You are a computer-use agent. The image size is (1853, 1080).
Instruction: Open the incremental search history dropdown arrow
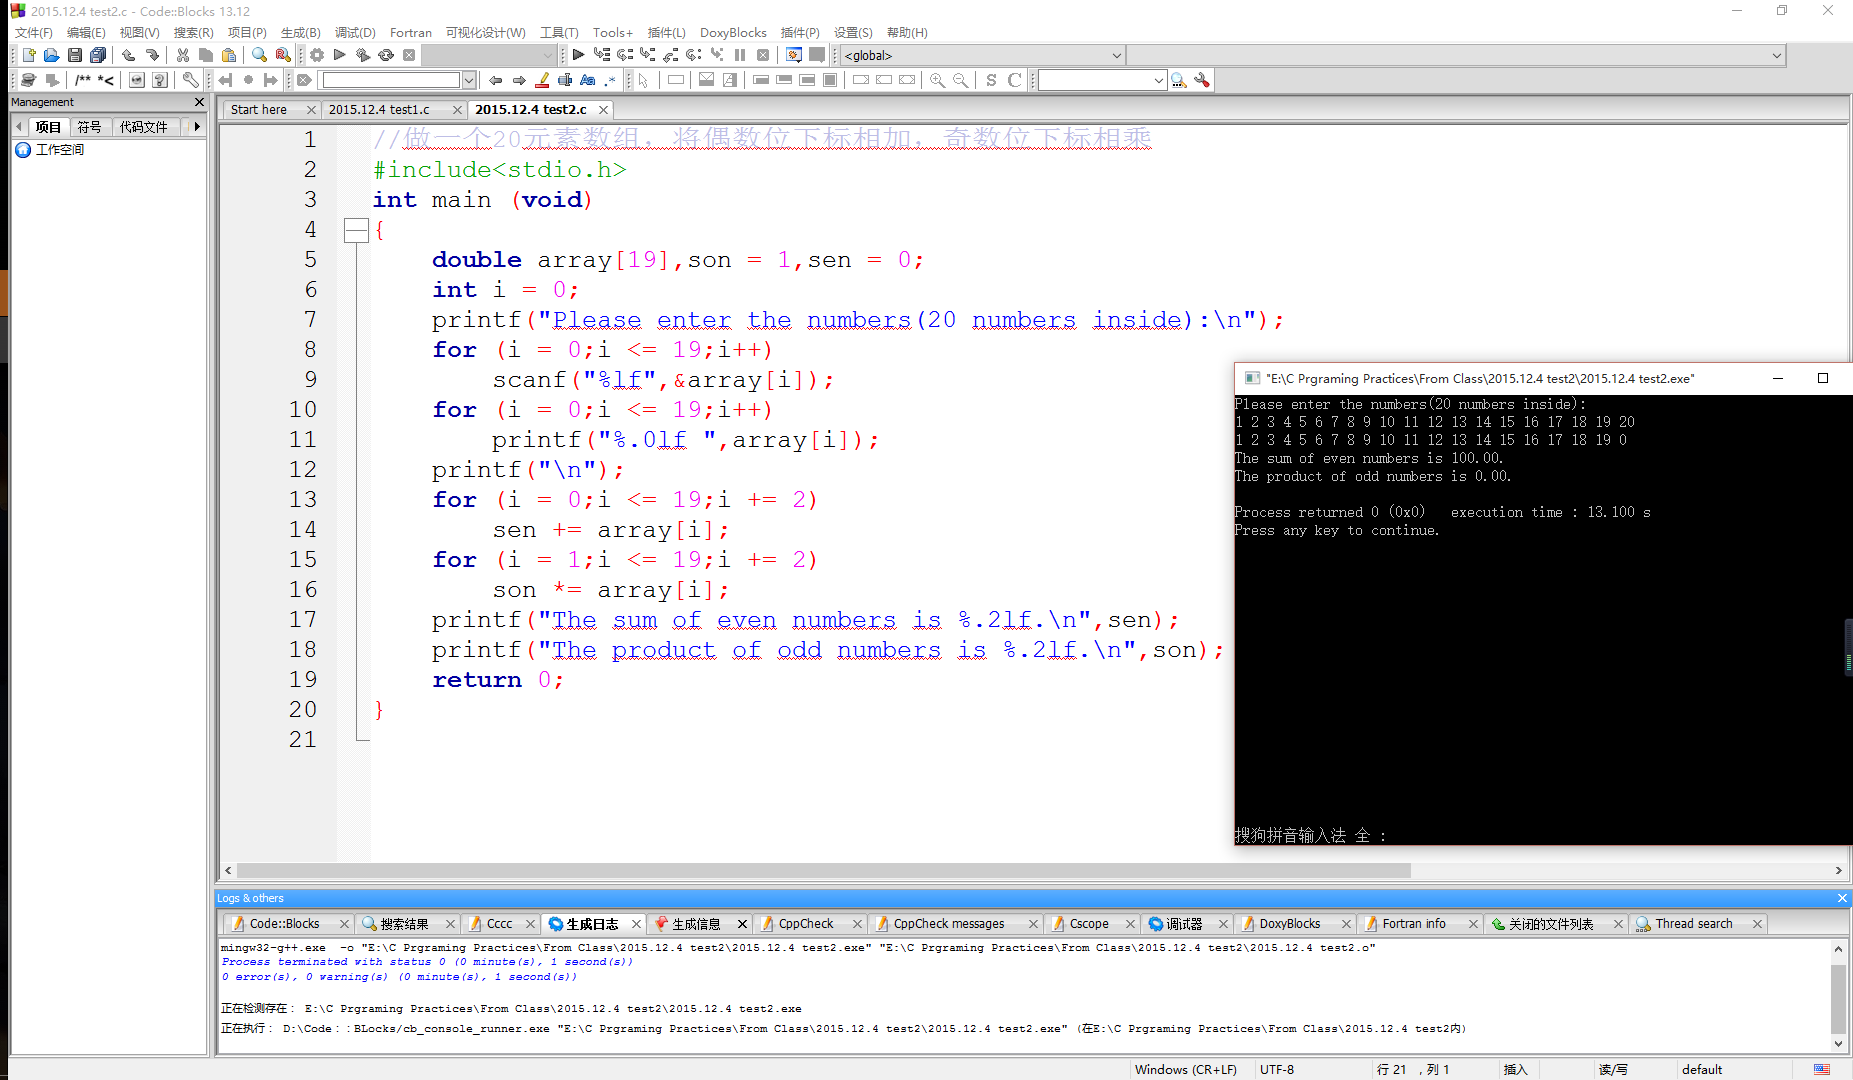coord(468,80)
